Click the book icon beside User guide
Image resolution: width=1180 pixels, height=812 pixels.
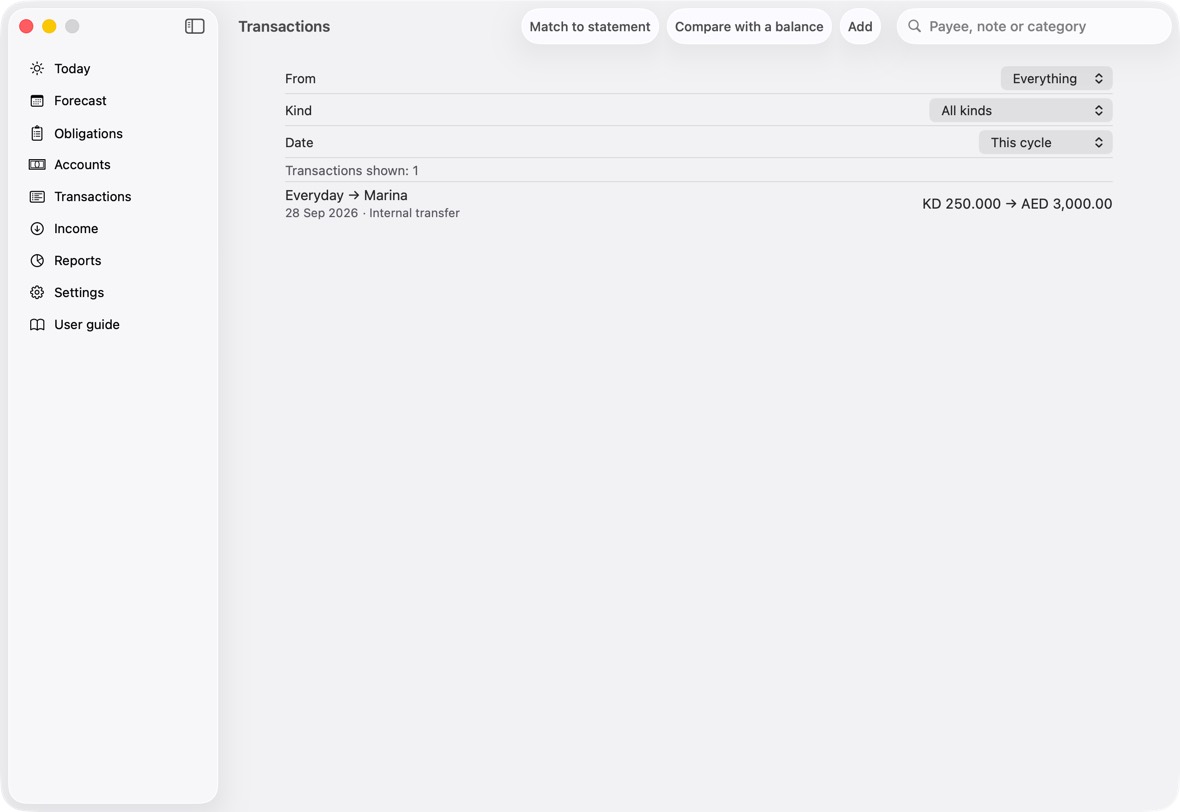[37, 324]
